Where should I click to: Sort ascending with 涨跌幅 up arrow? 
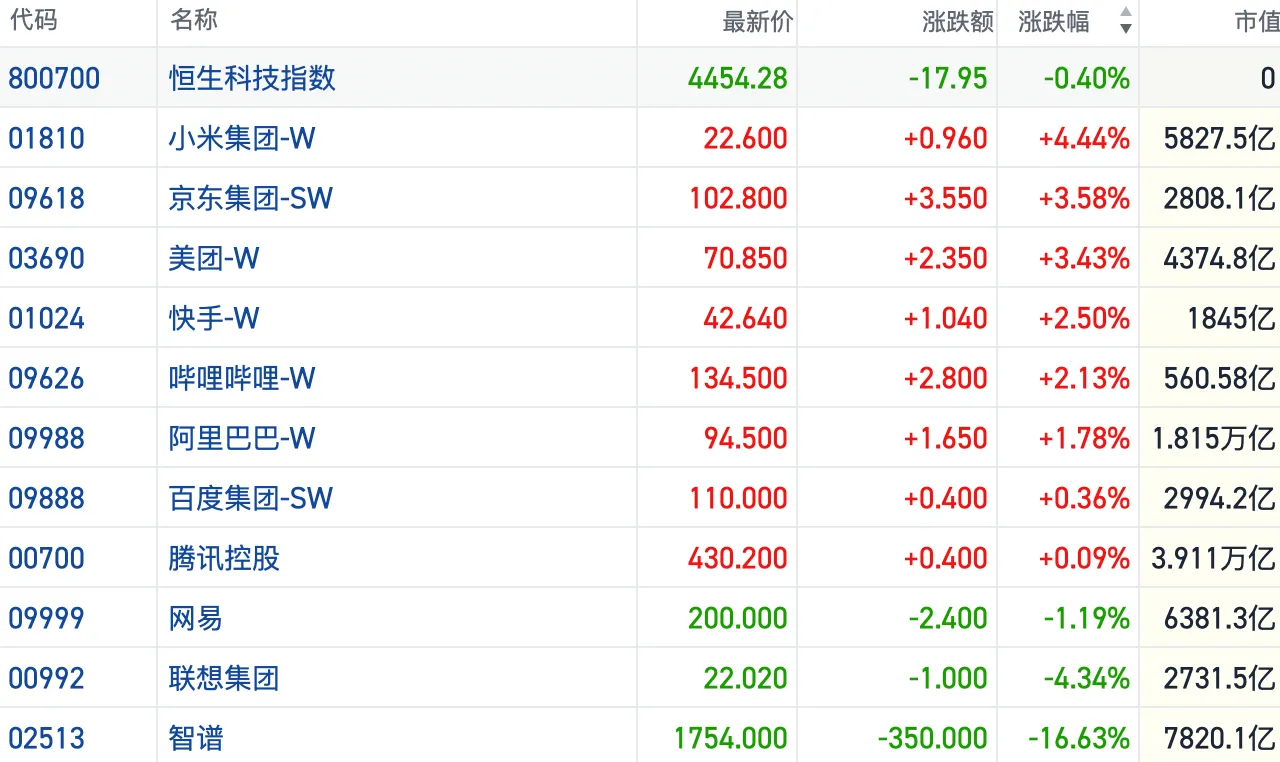tap(1125, 13)
